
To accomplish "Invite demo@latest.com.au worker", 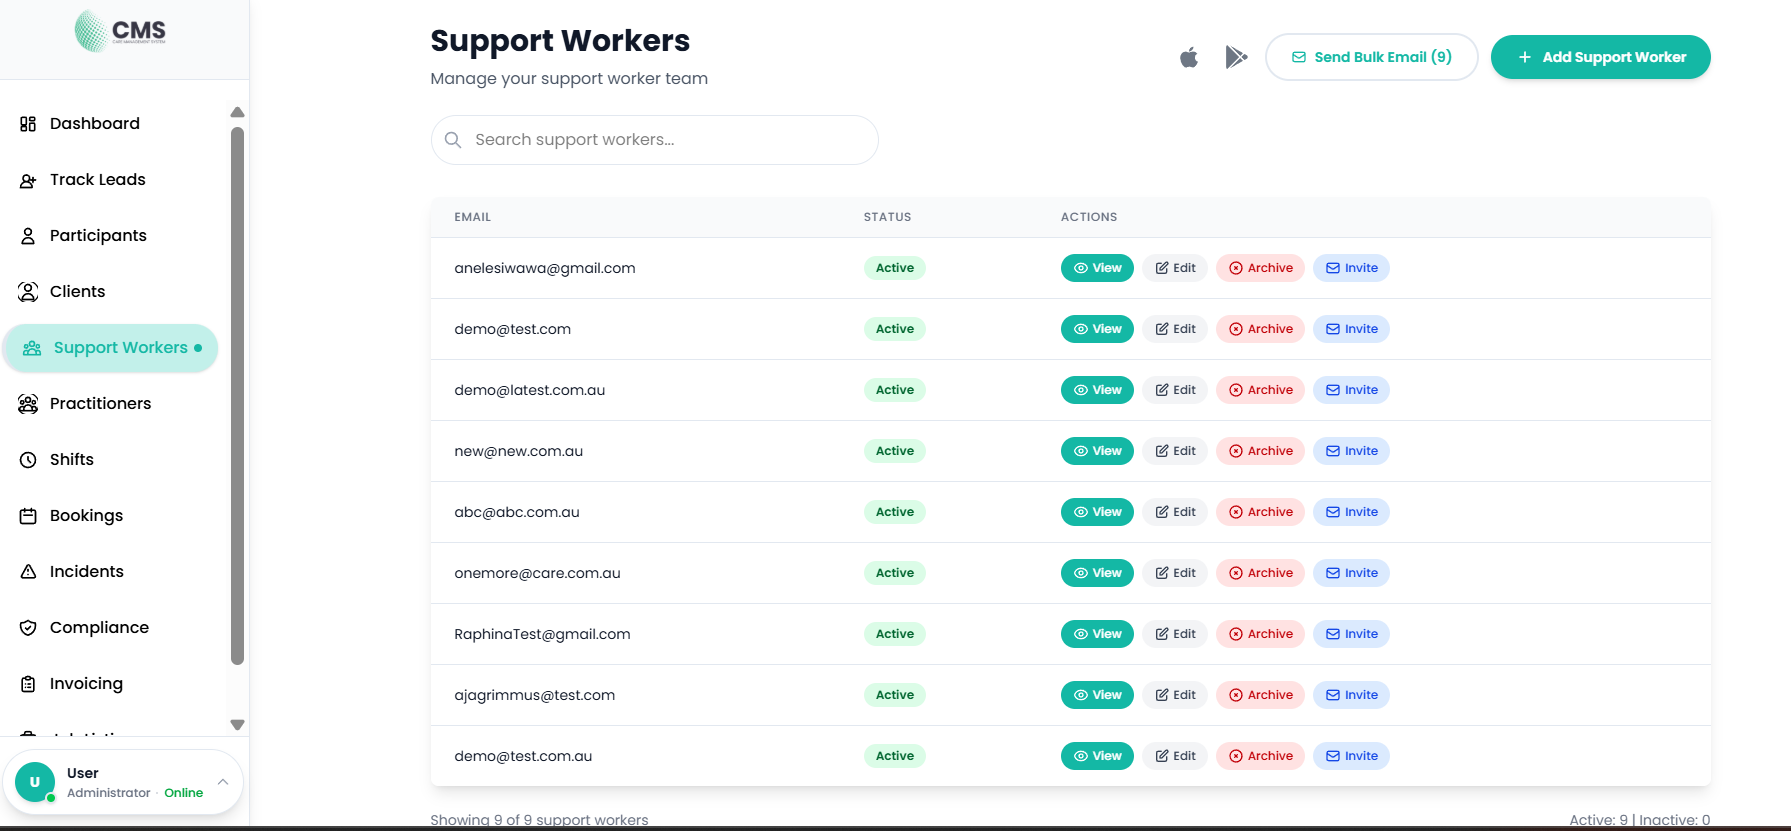I will click(1351, 390).
